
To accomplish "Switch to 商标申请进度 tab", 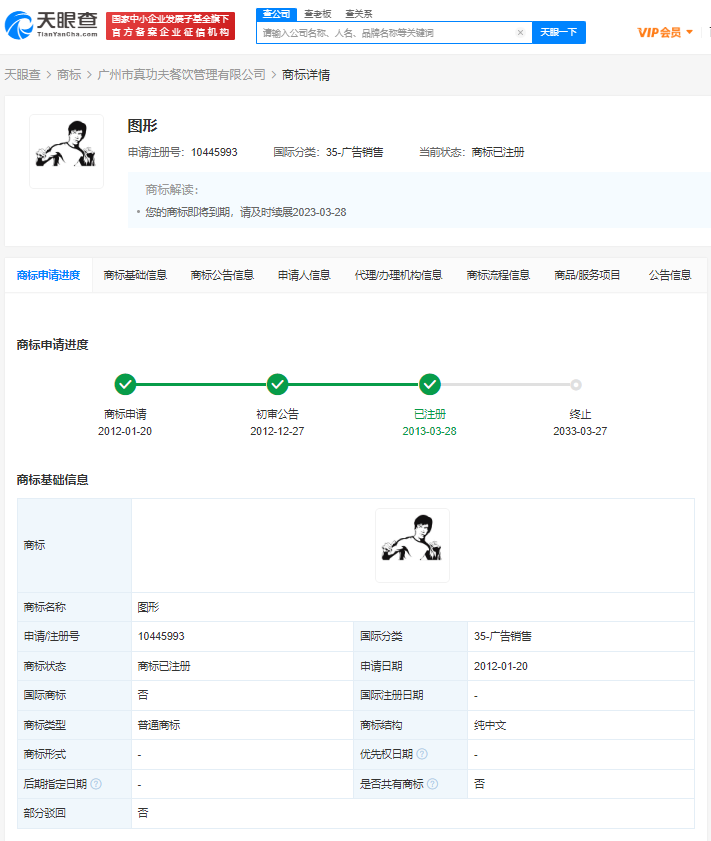I will [x=48, y=275].
